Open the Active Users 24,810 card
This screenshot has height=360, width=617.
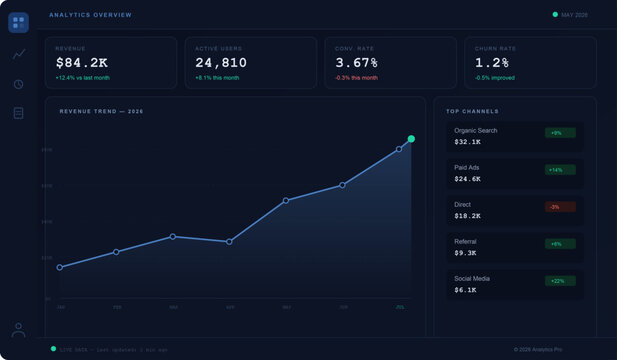click(251, 63)
